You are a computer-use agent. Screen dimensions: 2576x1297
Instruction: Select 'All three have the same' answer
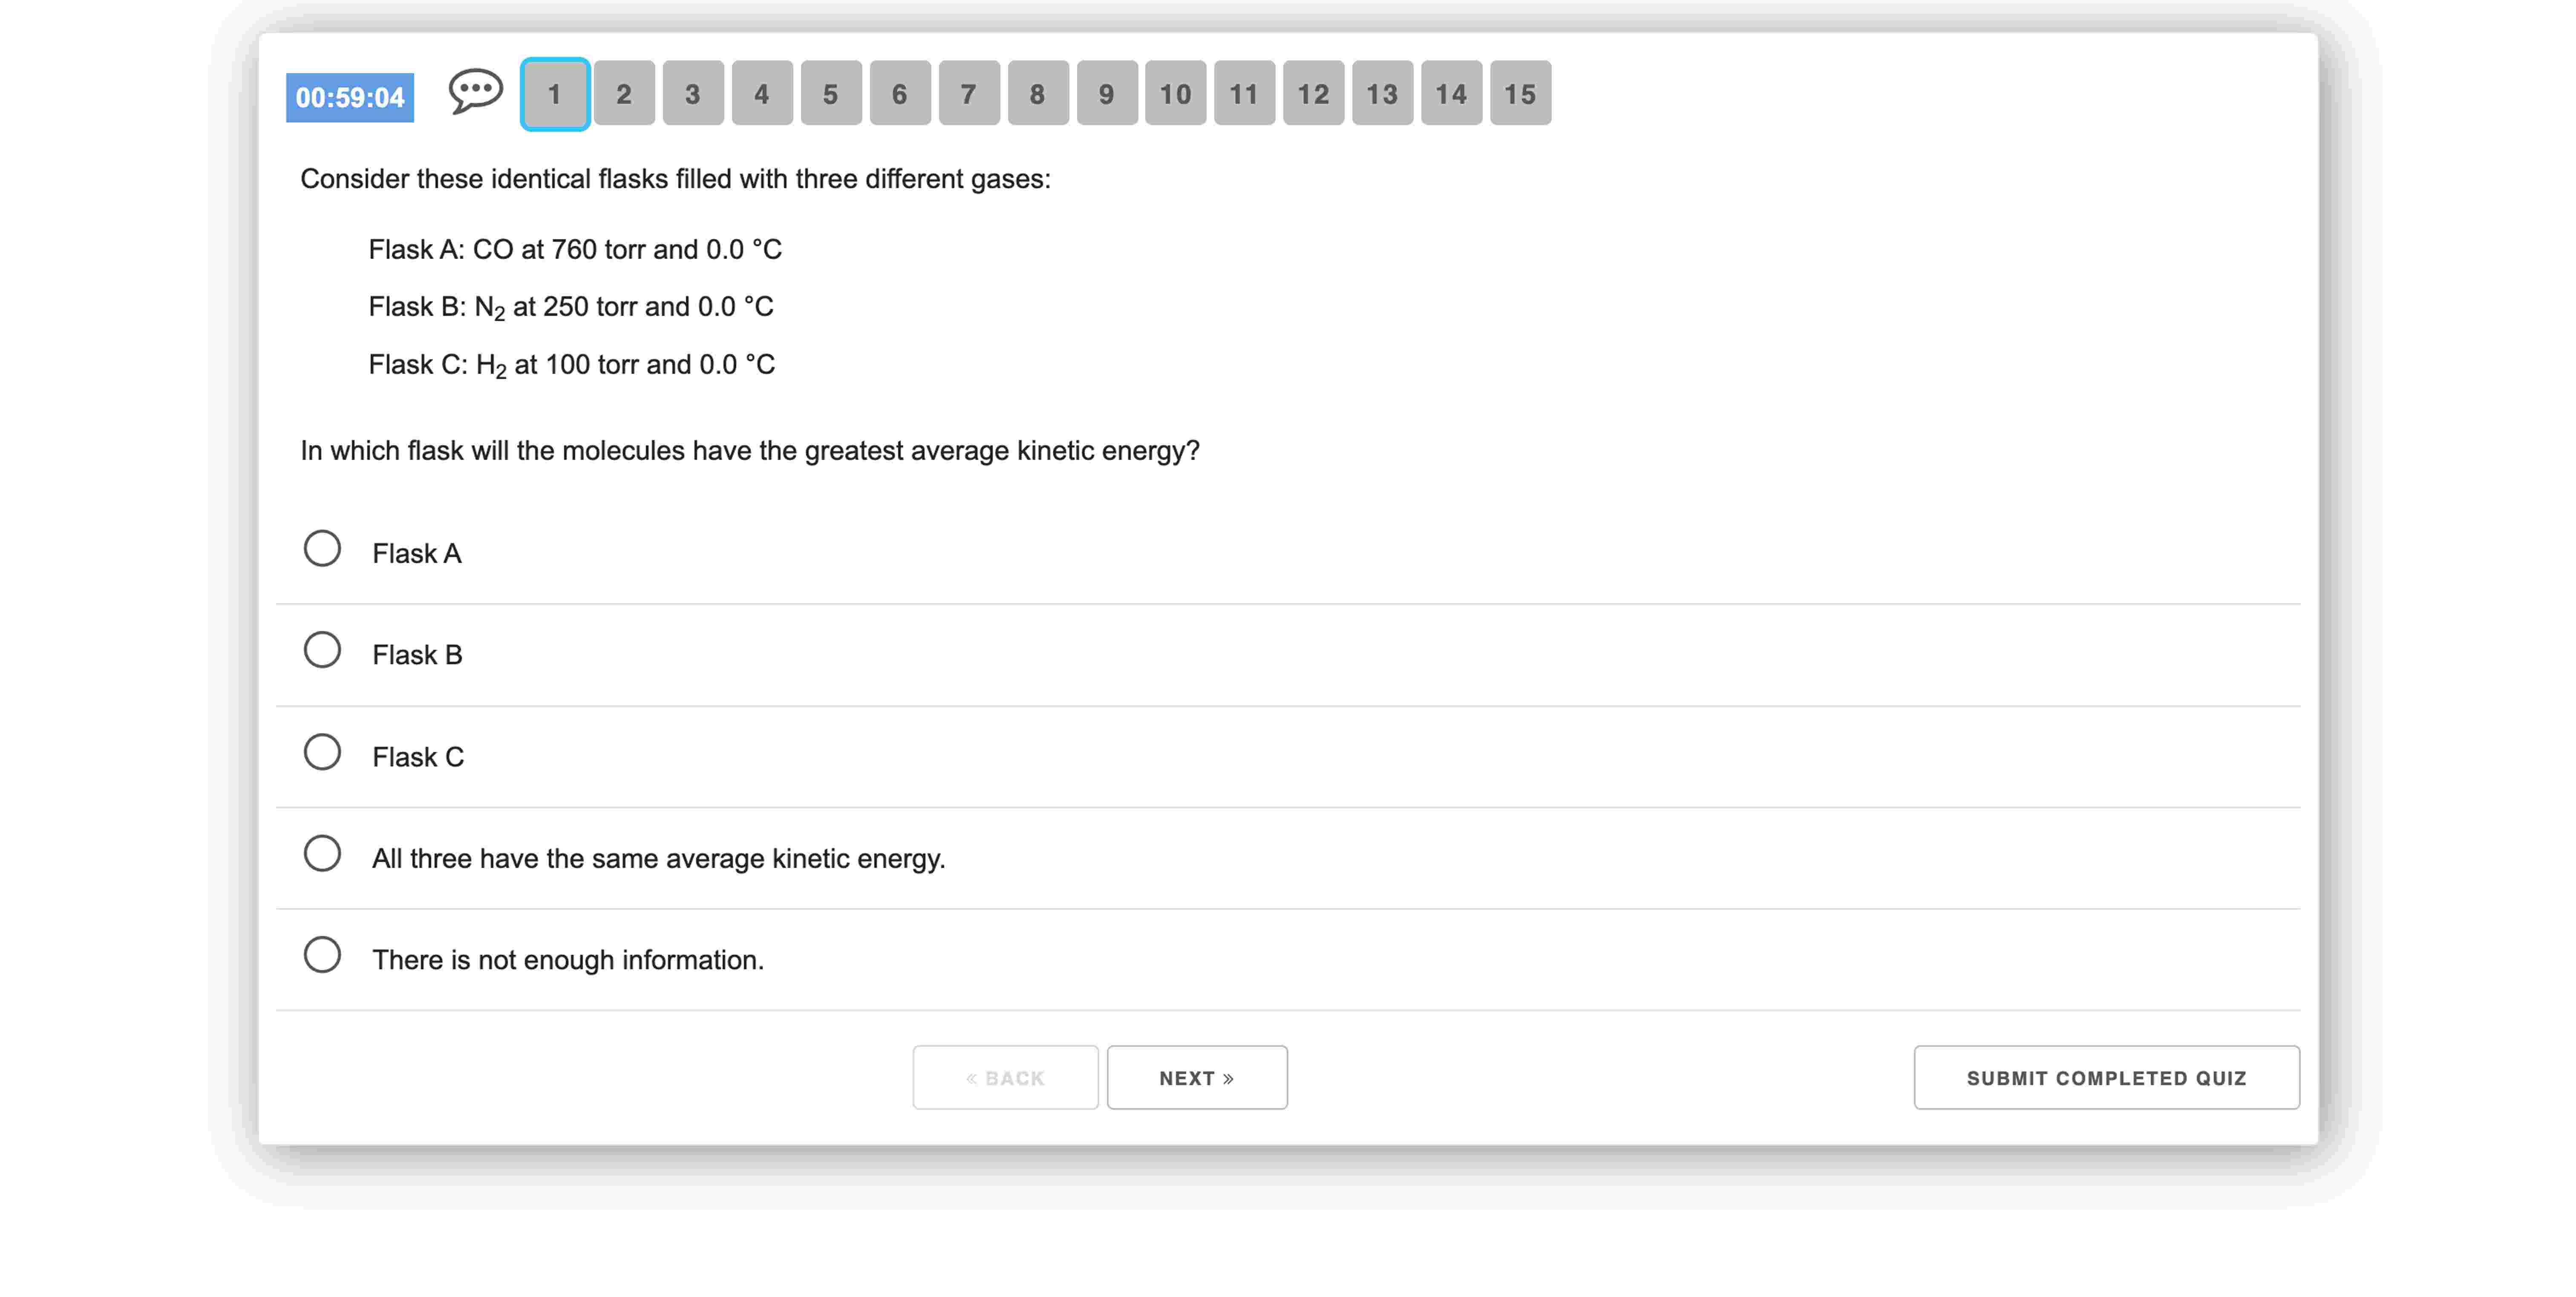tap(322, 854)
